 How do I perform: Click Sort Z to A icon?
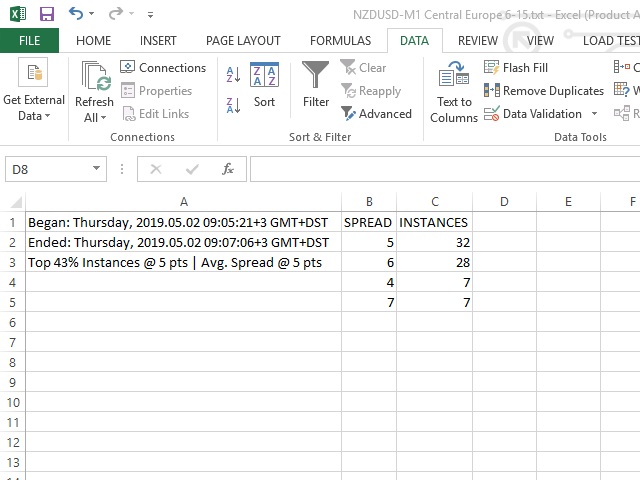point(233,105)
